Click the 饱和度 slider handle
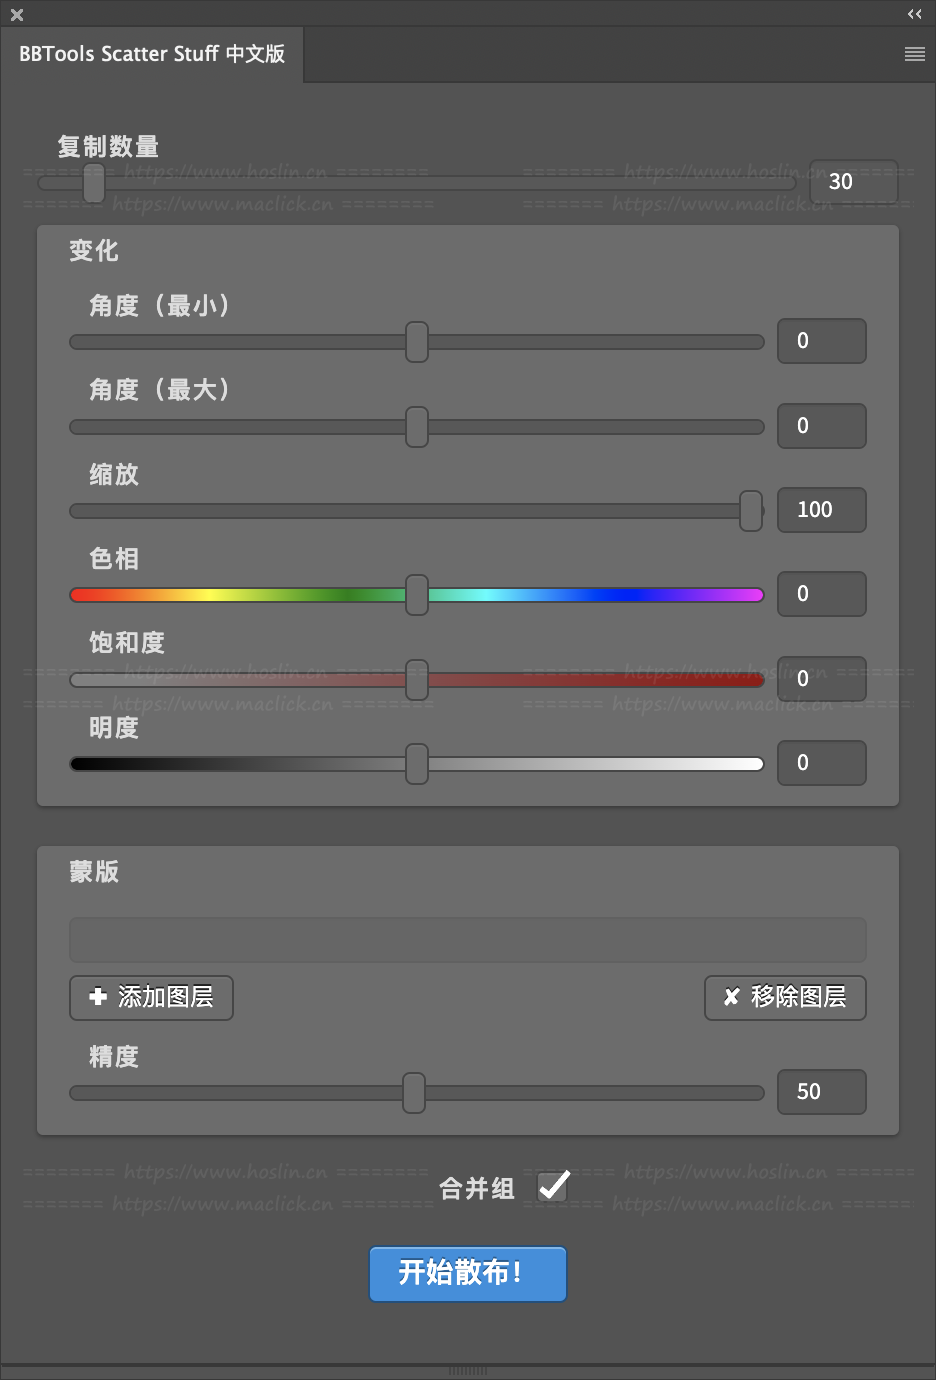Image resolution: width=936 pixels, height=1380 pixels. coord(417,680)
